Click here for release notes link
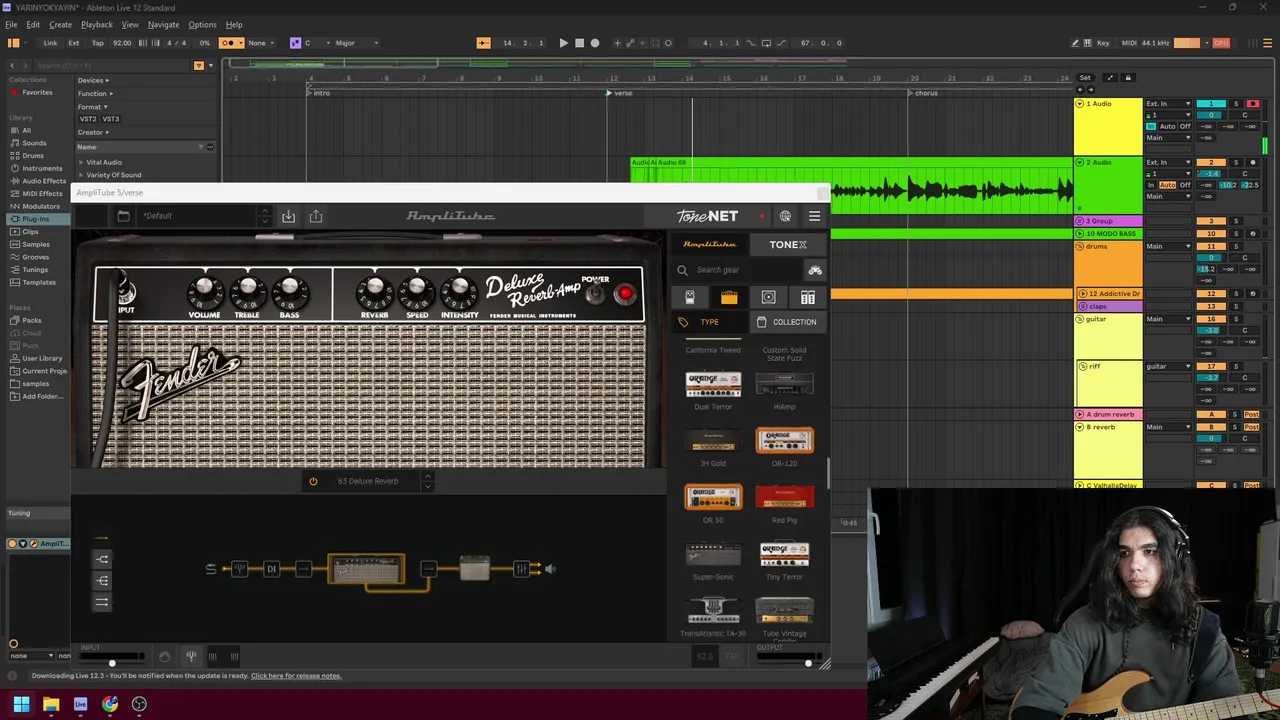This screenshot has height=720, width=1280. pyautogui.click(x=296, y=676)
